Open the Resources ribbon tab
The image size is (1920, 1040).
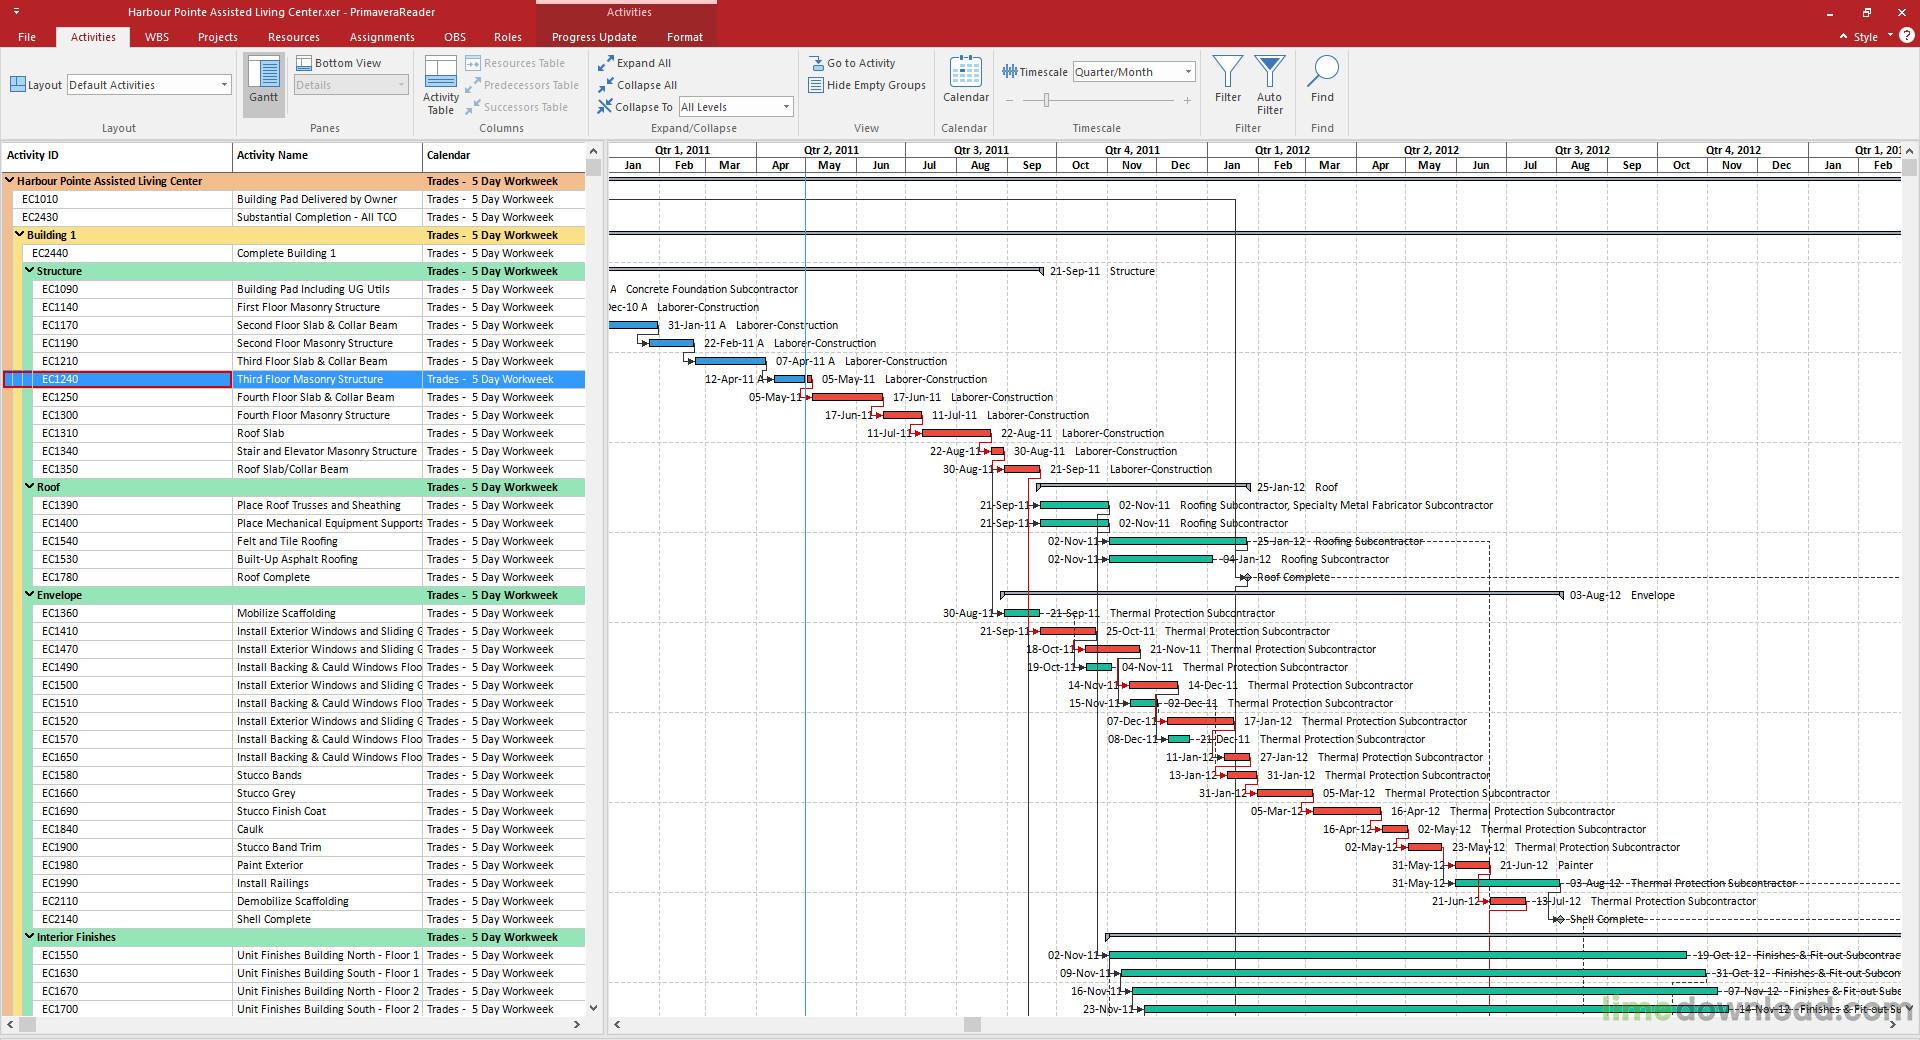point(294,37)
